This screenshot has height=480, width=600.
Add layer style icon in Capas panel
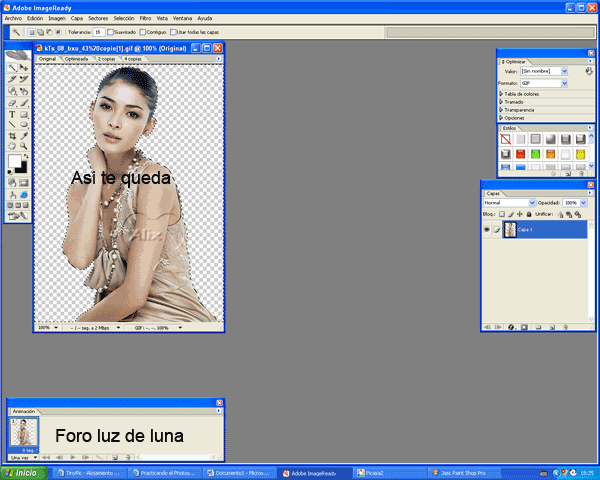pos(512,327)
